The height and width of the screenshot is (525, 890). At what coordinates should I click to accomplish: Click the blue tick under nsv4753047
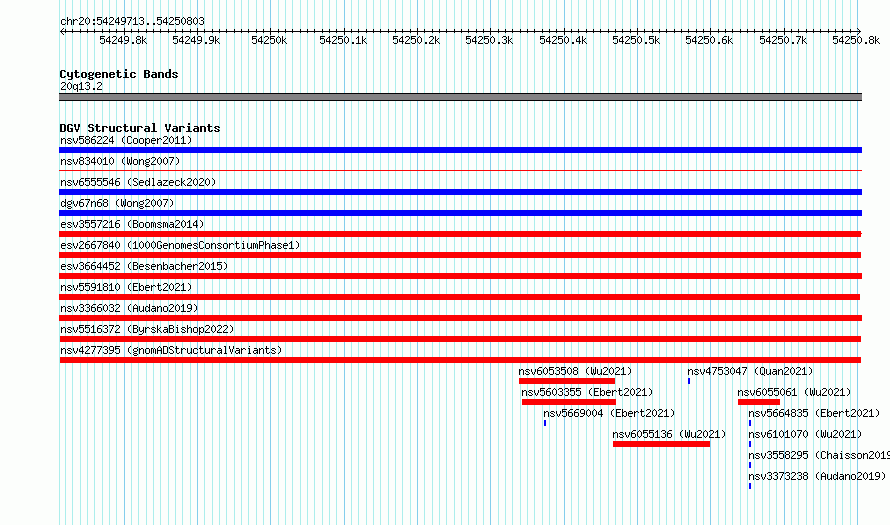point(689,381)
